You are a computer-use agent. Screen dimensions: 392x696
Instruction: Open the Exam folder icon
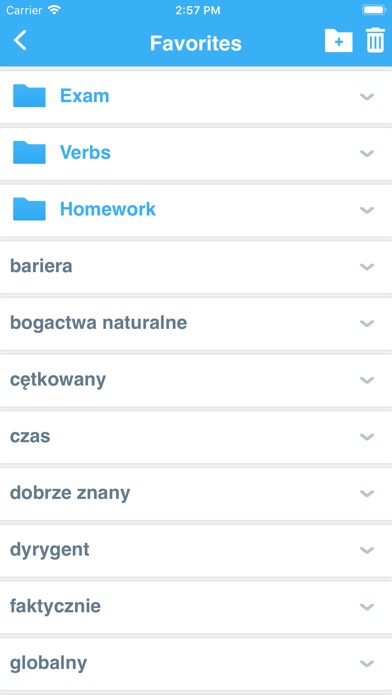[29, 96]
